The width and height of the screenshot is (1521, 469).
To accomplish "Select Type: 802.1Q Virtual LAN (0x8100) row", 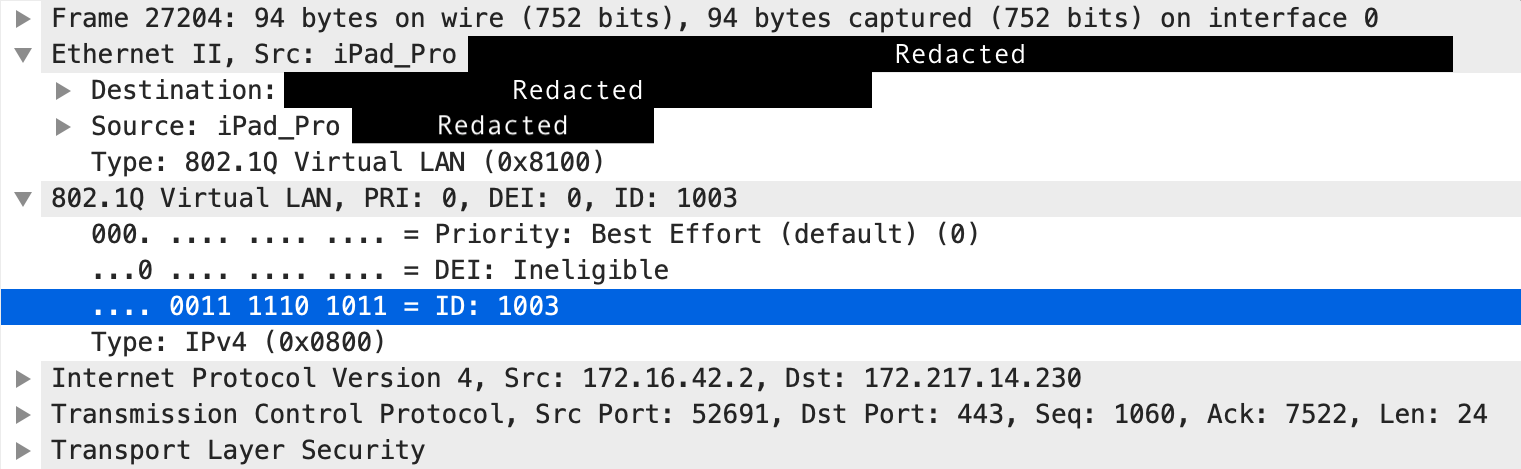I will pyautogui.click(x=760, y=162).
